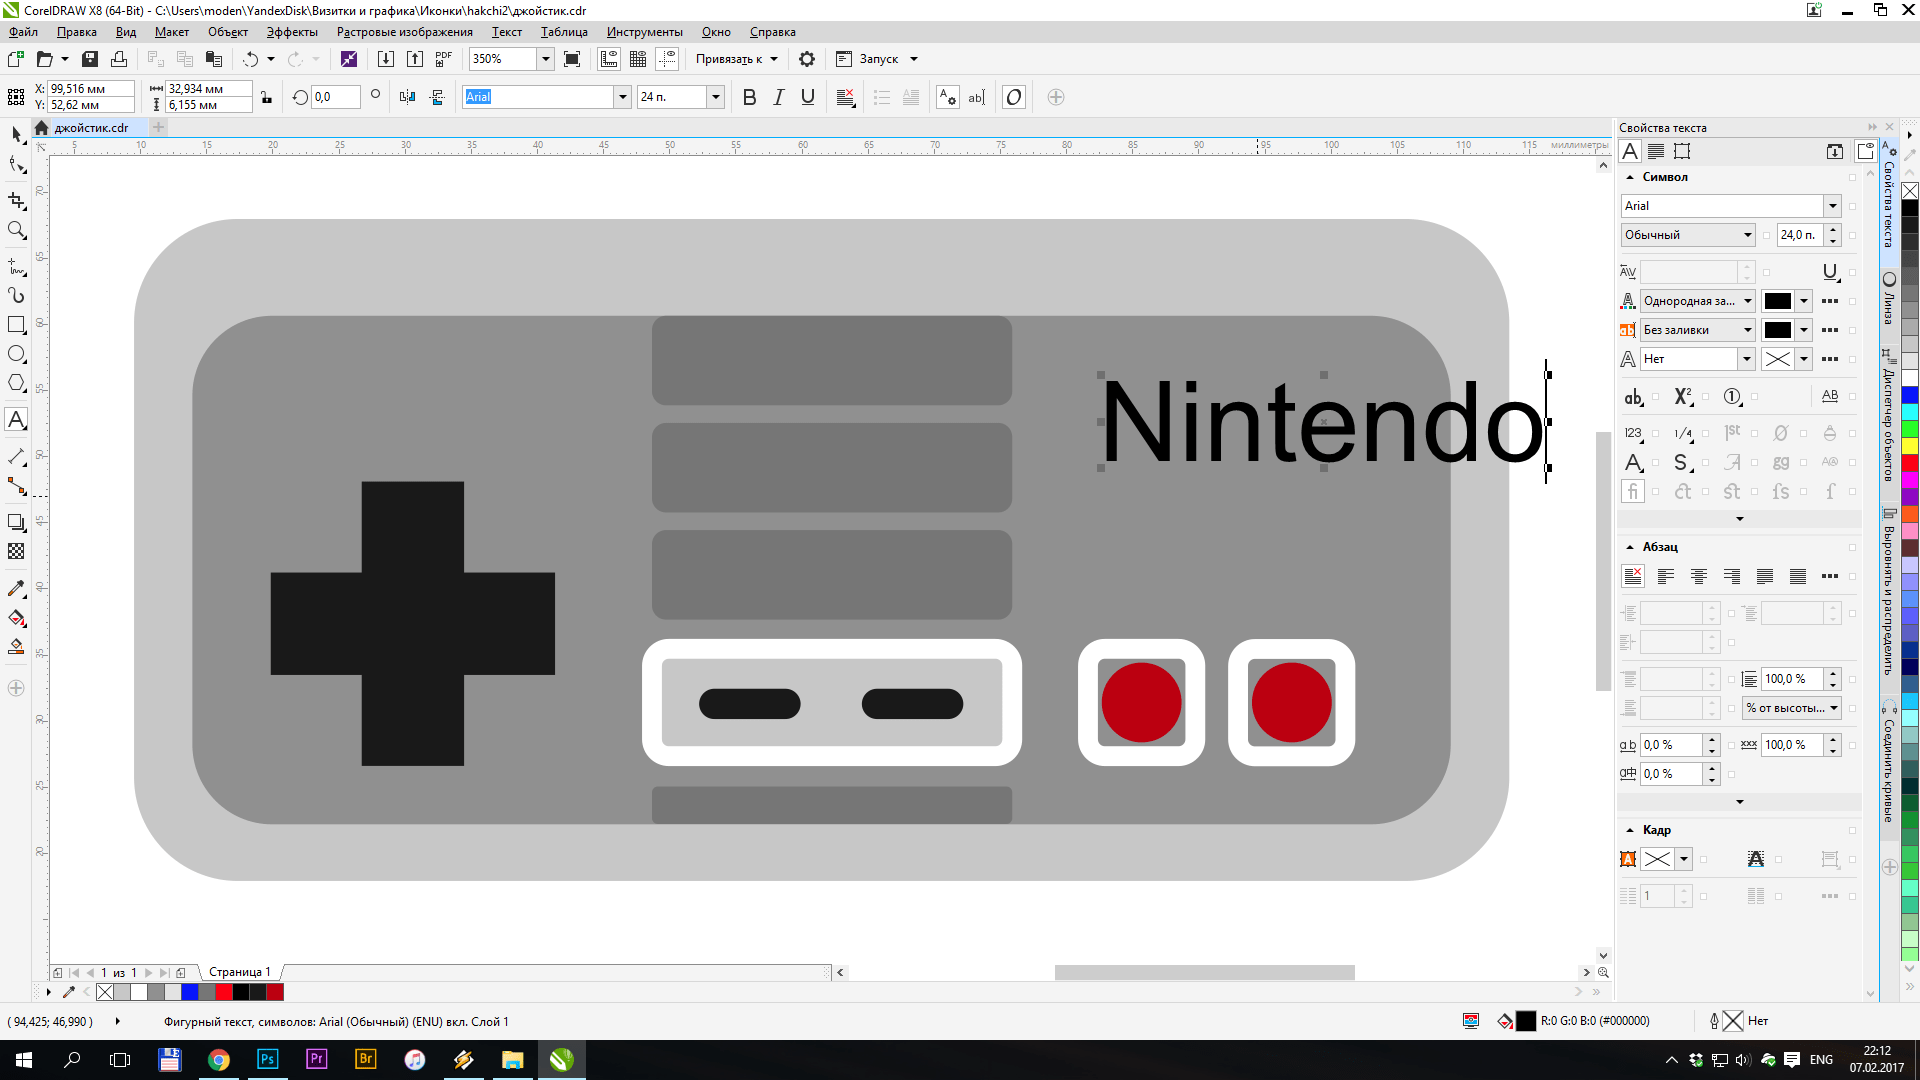Select the Zoom tool

[16, 231]
